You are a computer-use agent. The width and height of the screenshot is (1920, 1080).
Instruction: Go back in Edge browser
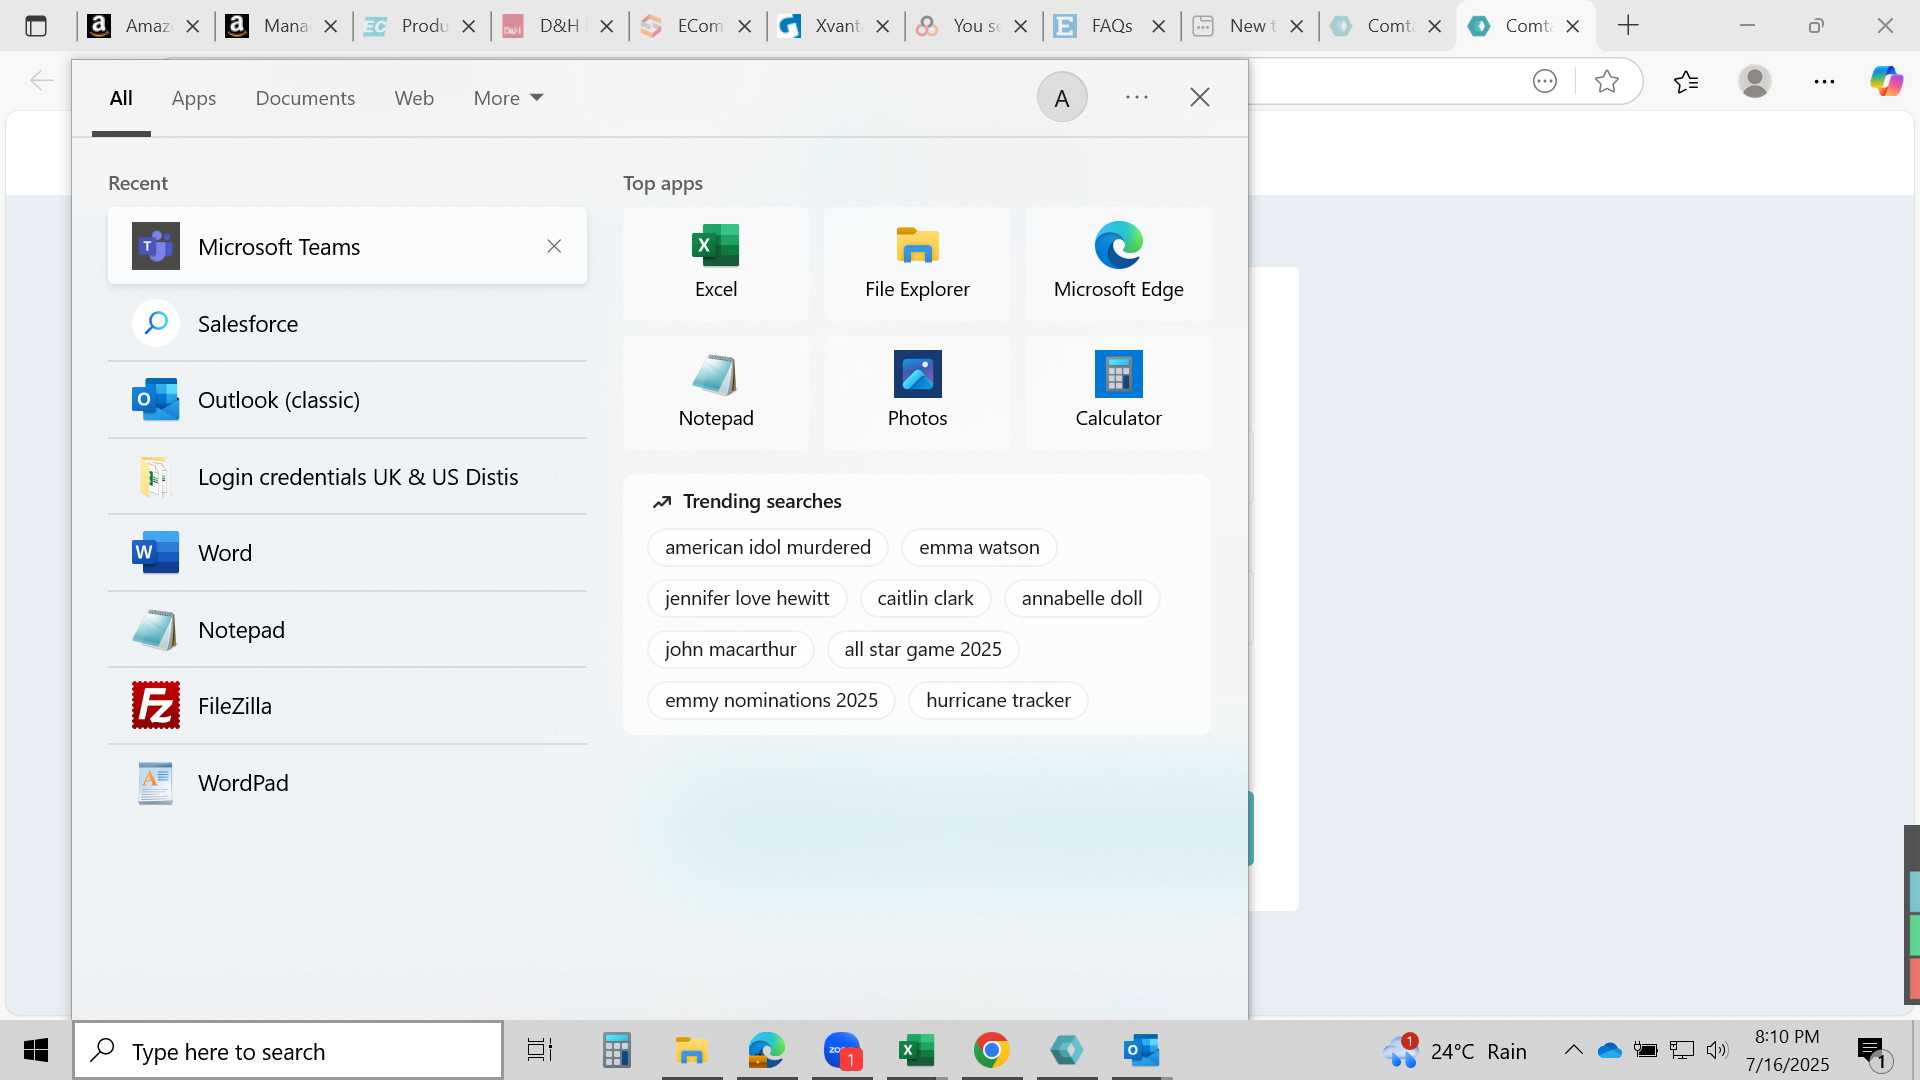(x=41, y=81)
